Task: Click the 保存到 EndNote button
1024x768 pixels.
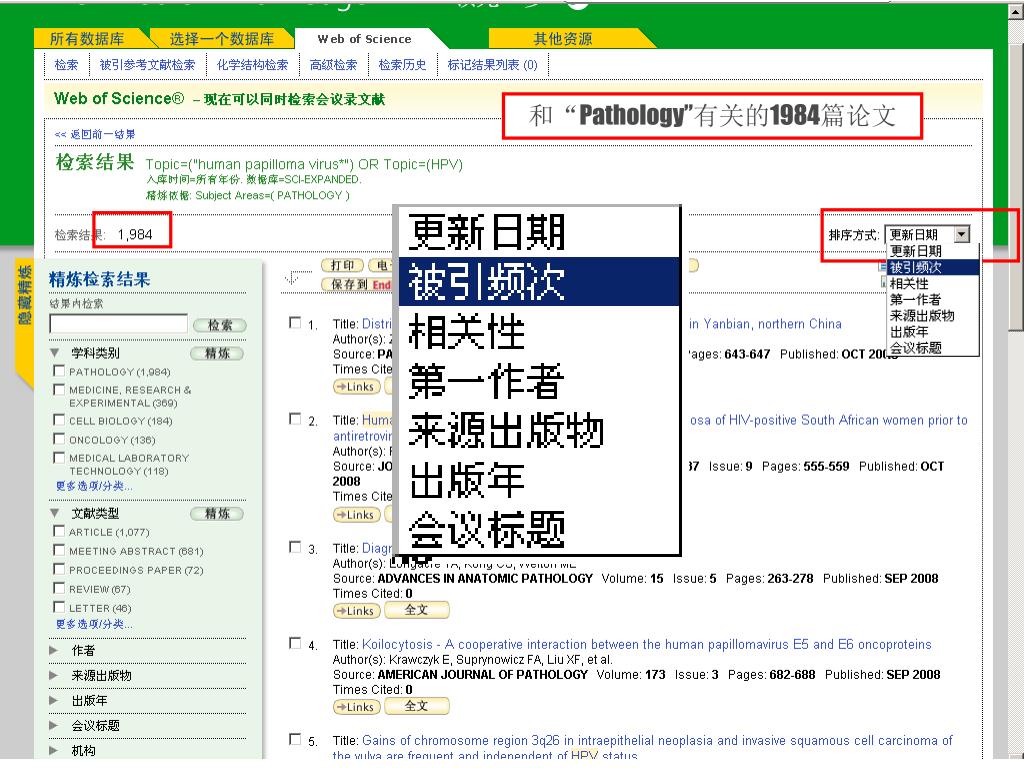Action: [357, 284]
